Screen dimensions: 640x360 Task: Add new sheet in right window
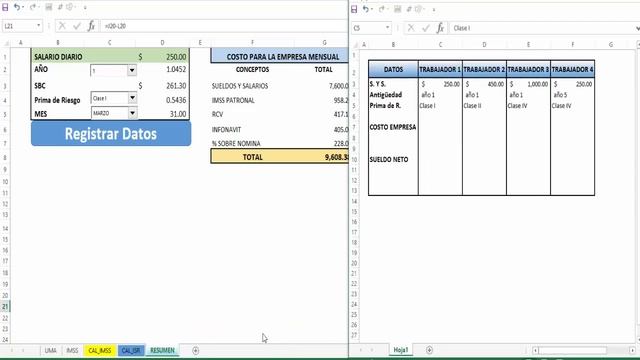(429, 350)
